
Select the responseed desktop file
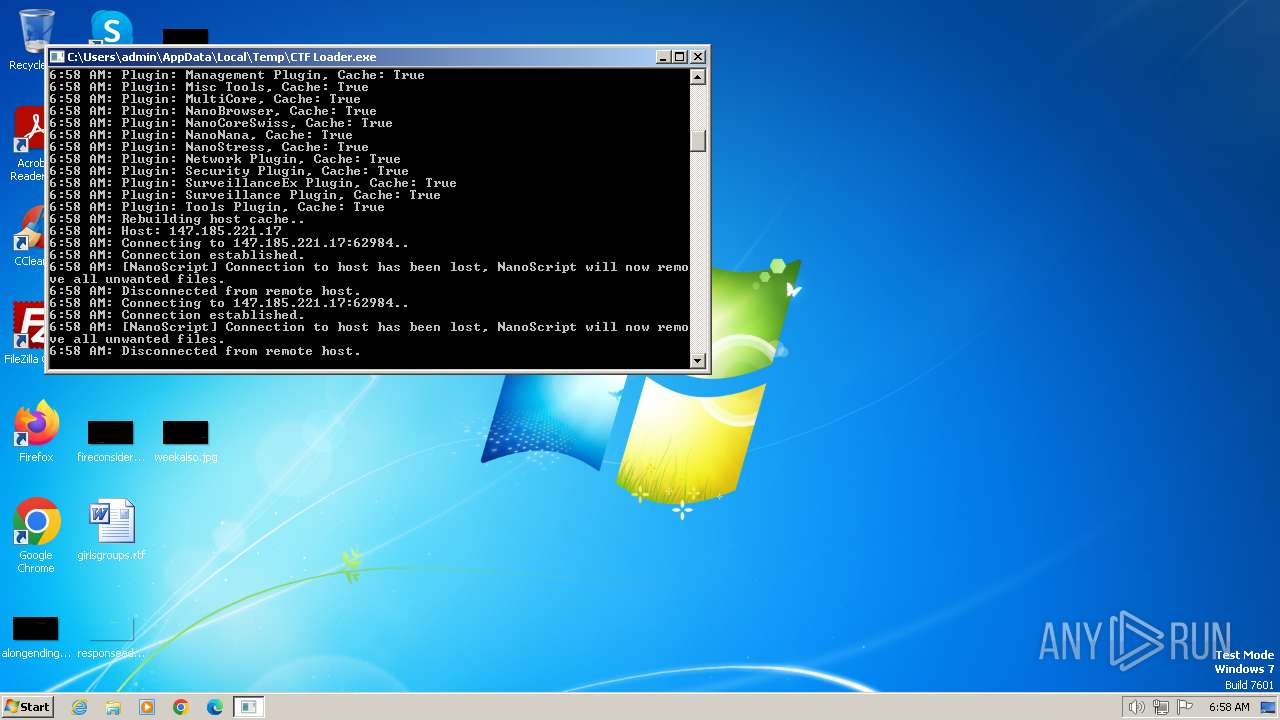(111, 637)
